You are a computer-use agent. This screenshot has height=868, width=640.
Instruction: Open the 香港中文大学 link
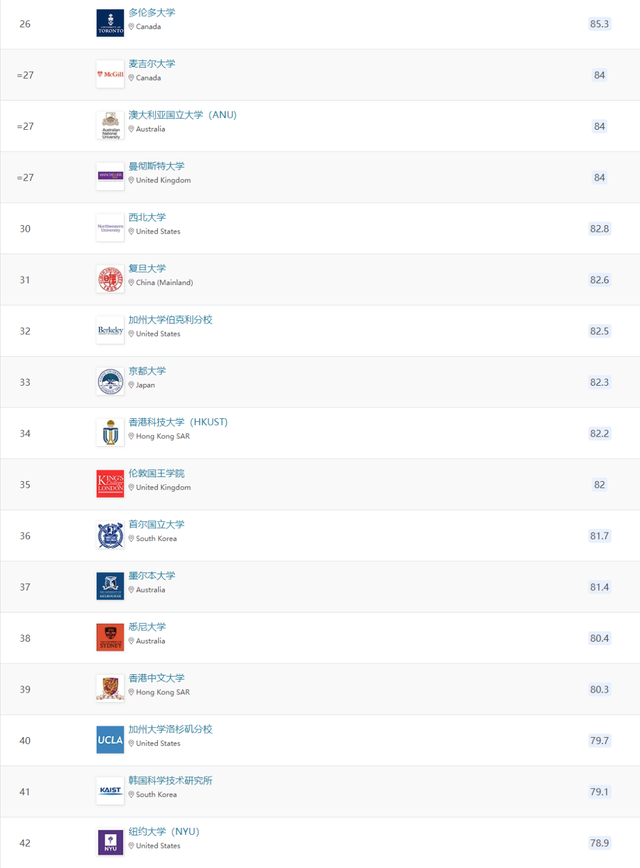point(157,678)
